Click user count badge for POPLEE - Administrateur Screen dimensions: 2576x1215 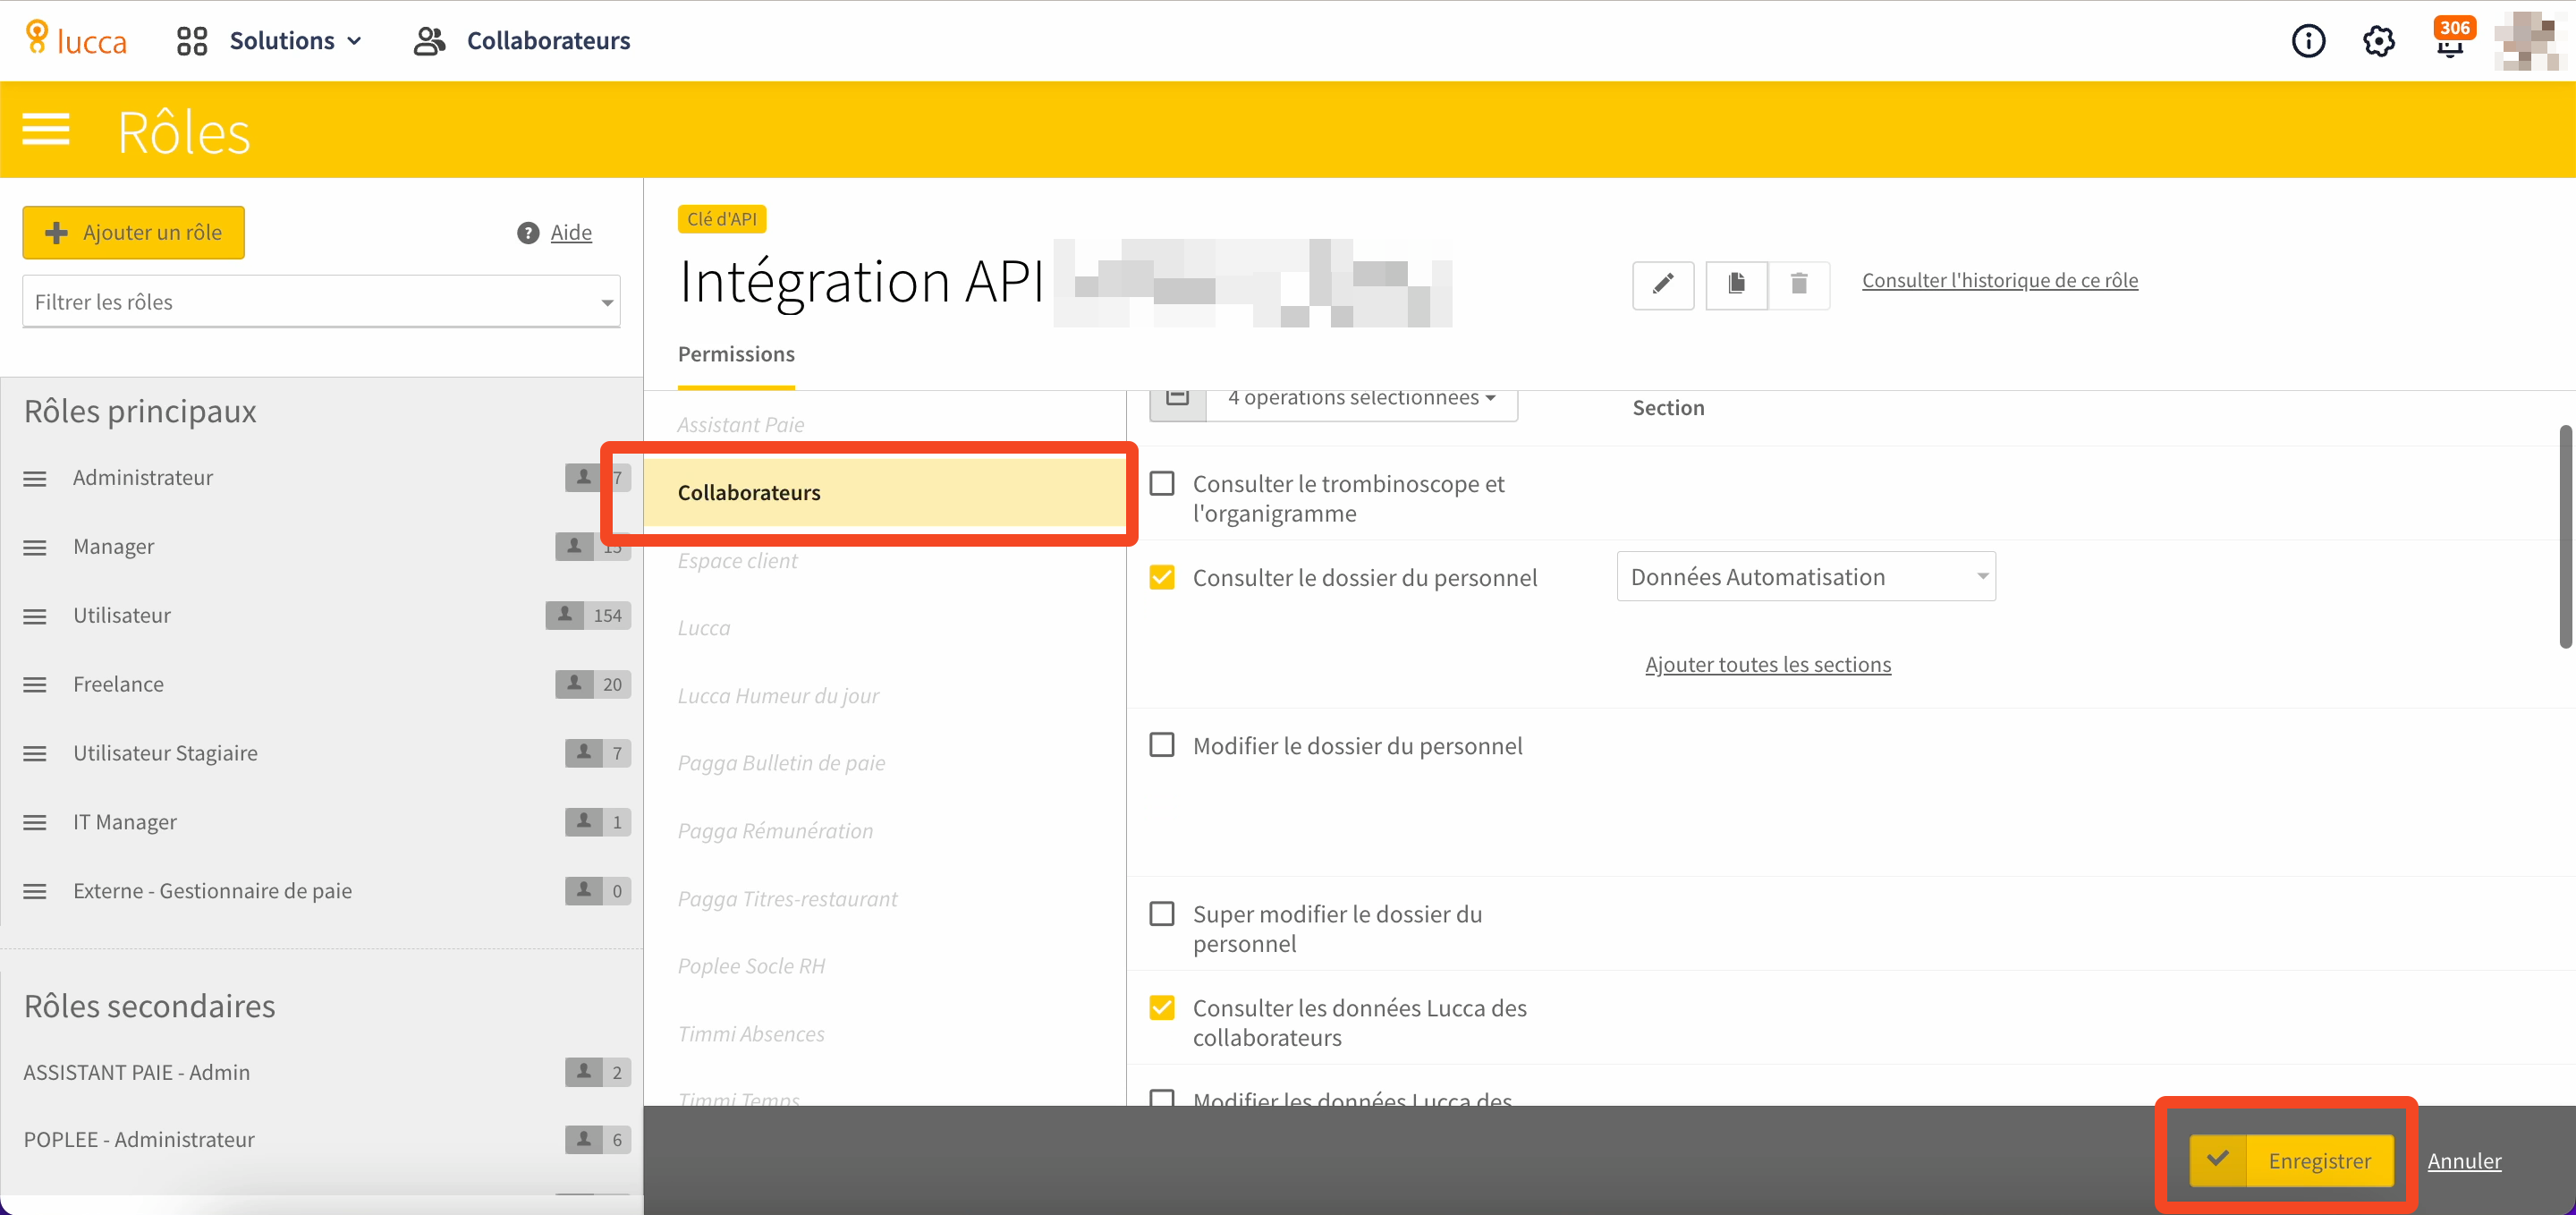[598, 1139]
